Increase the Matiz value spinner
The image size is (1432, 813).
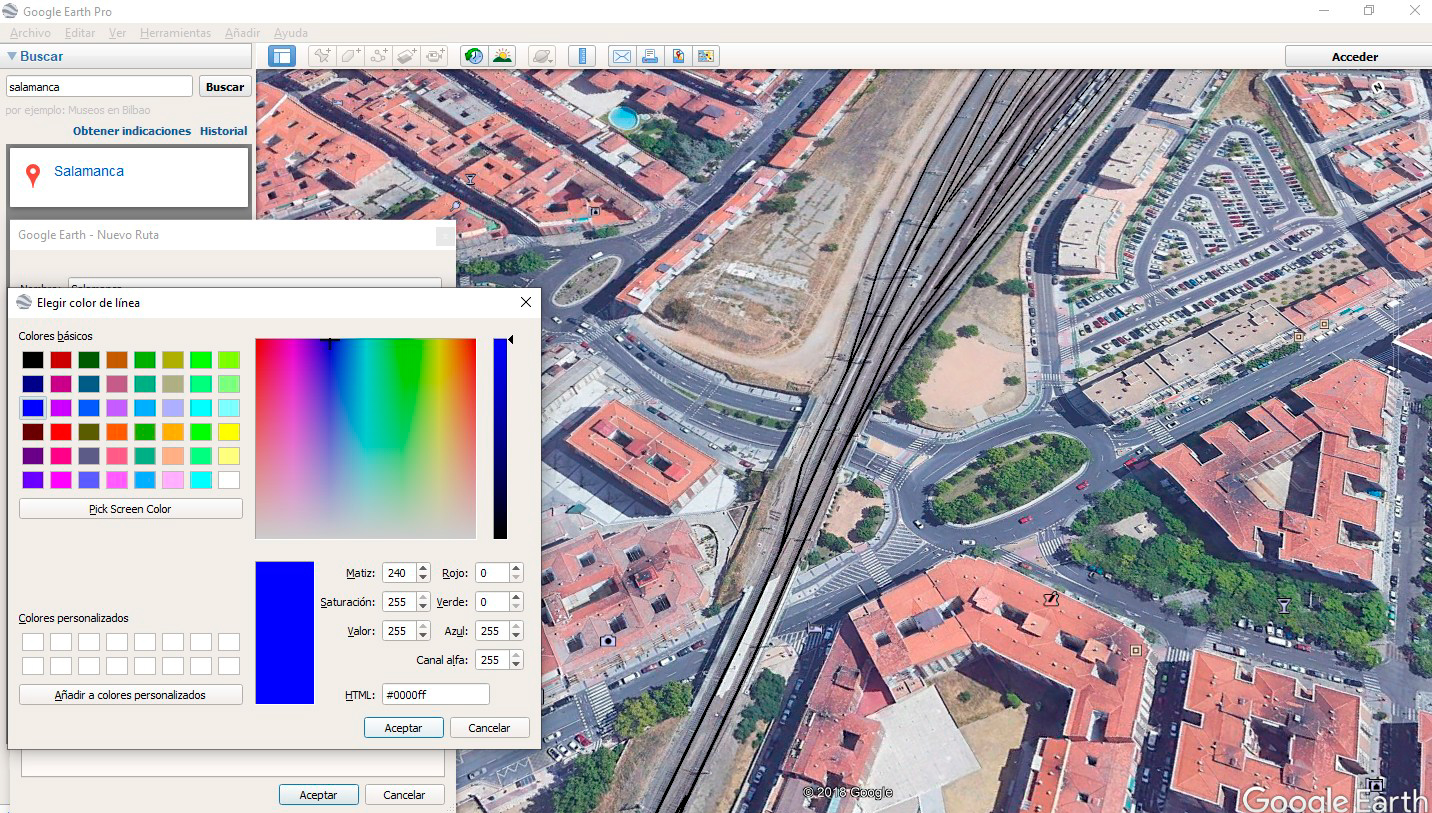(x=423, y=569)
